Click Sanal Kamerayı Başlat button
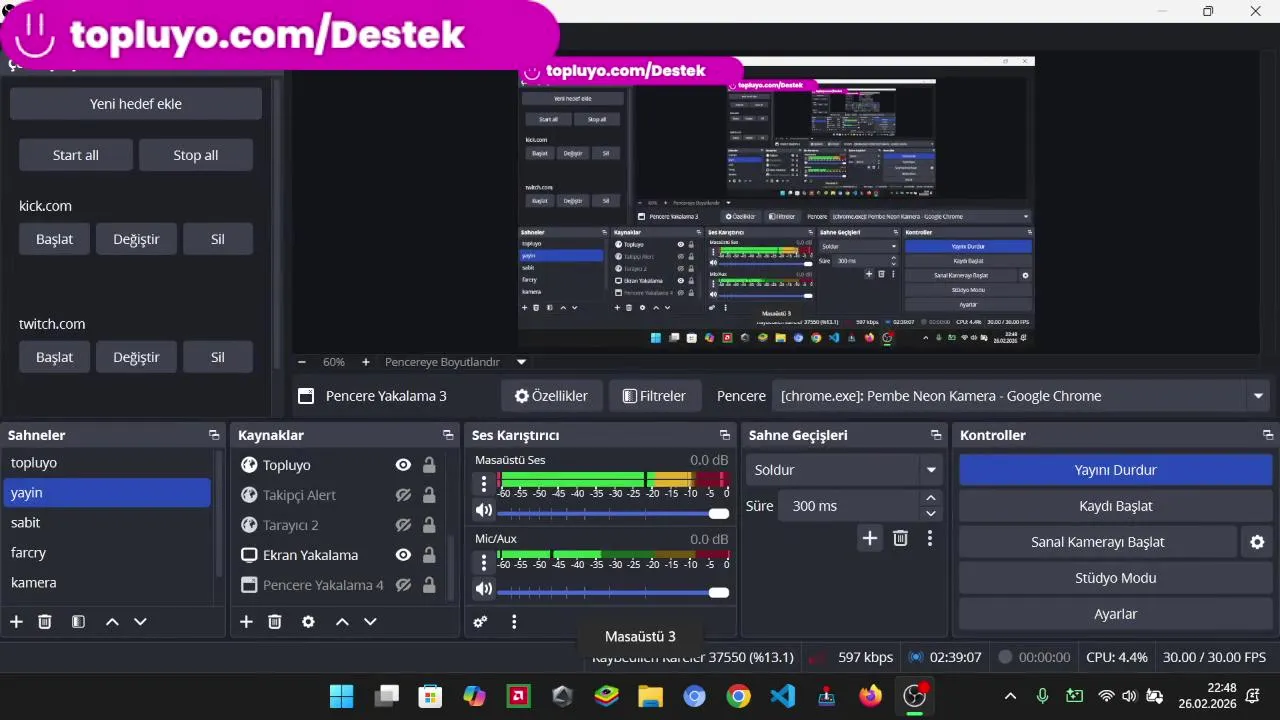1280x720 pixels. pos(1097,542)
